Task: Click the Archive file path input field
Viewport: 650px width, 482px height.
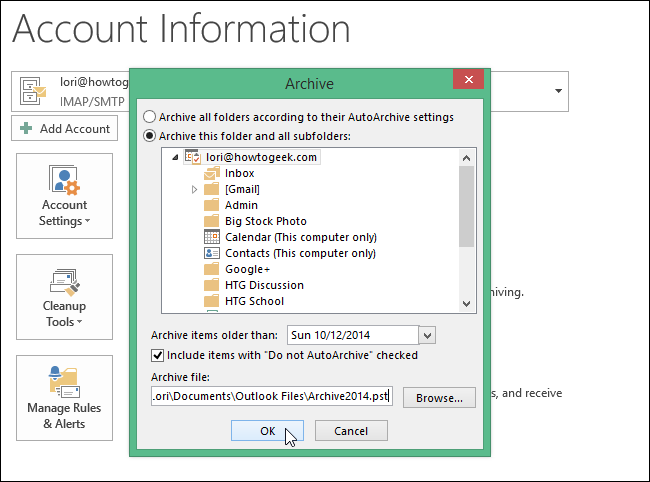Action: coord(272,397)
